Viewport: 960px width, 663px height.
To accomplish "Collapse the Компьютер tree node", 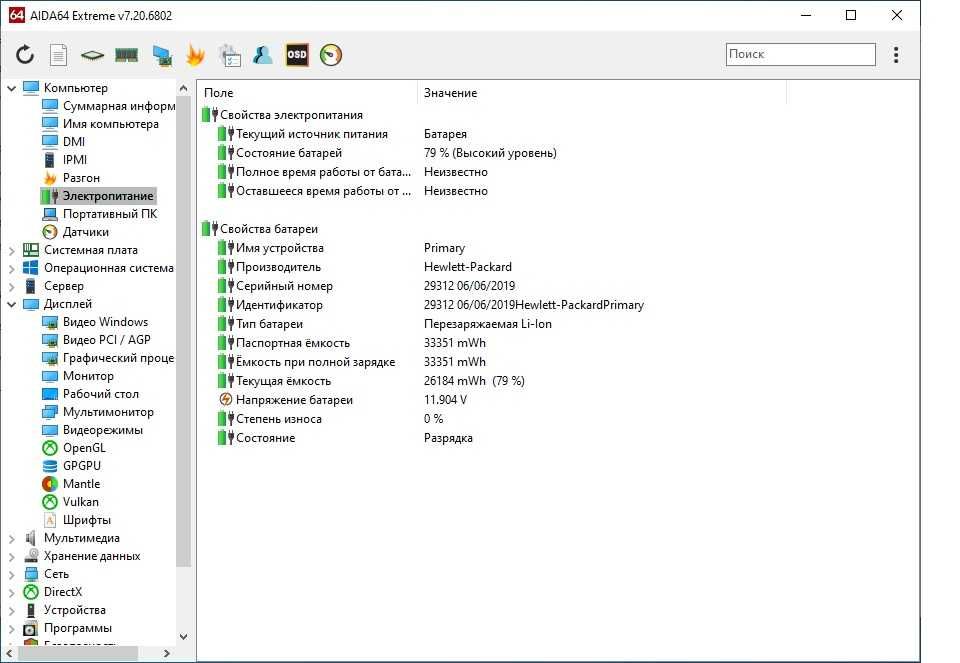I will tap(11, 88).
